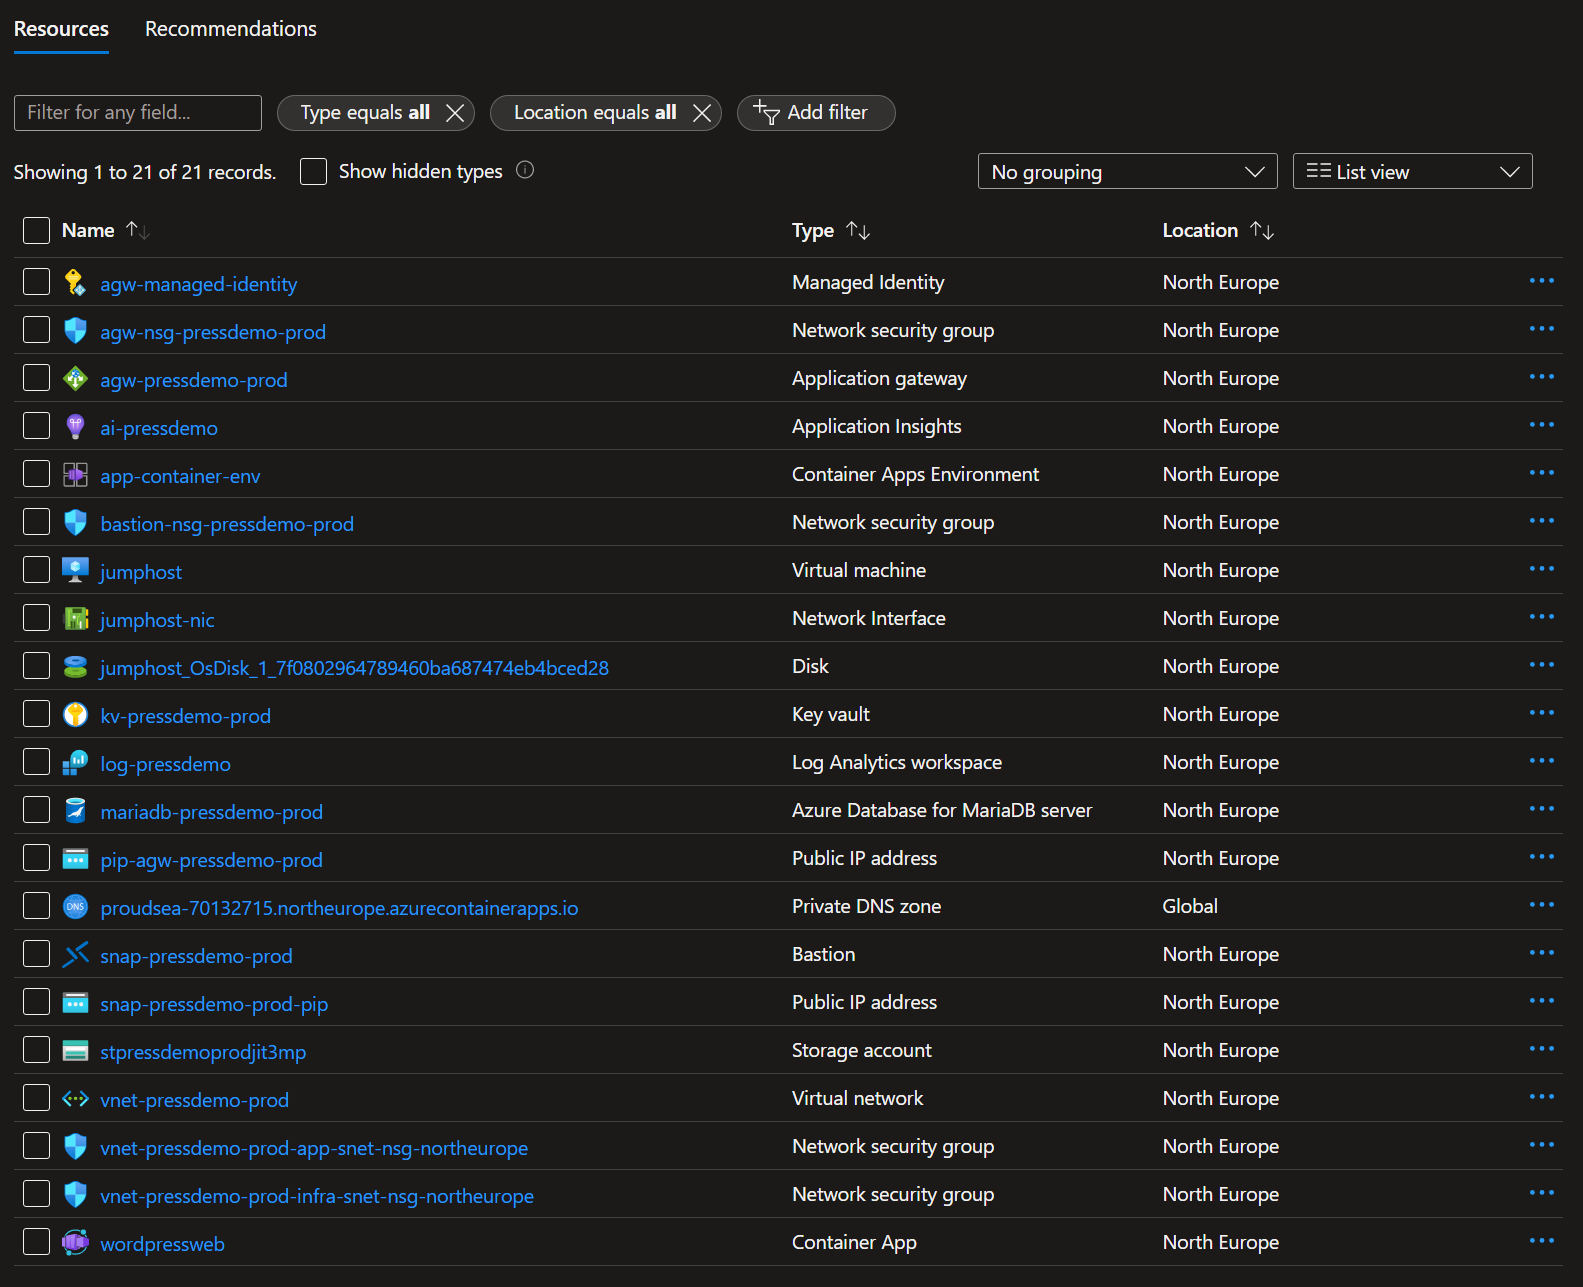Click the Filter for any field input
The height and width of the screenshot is (1287, 1583).
(138, 113)
